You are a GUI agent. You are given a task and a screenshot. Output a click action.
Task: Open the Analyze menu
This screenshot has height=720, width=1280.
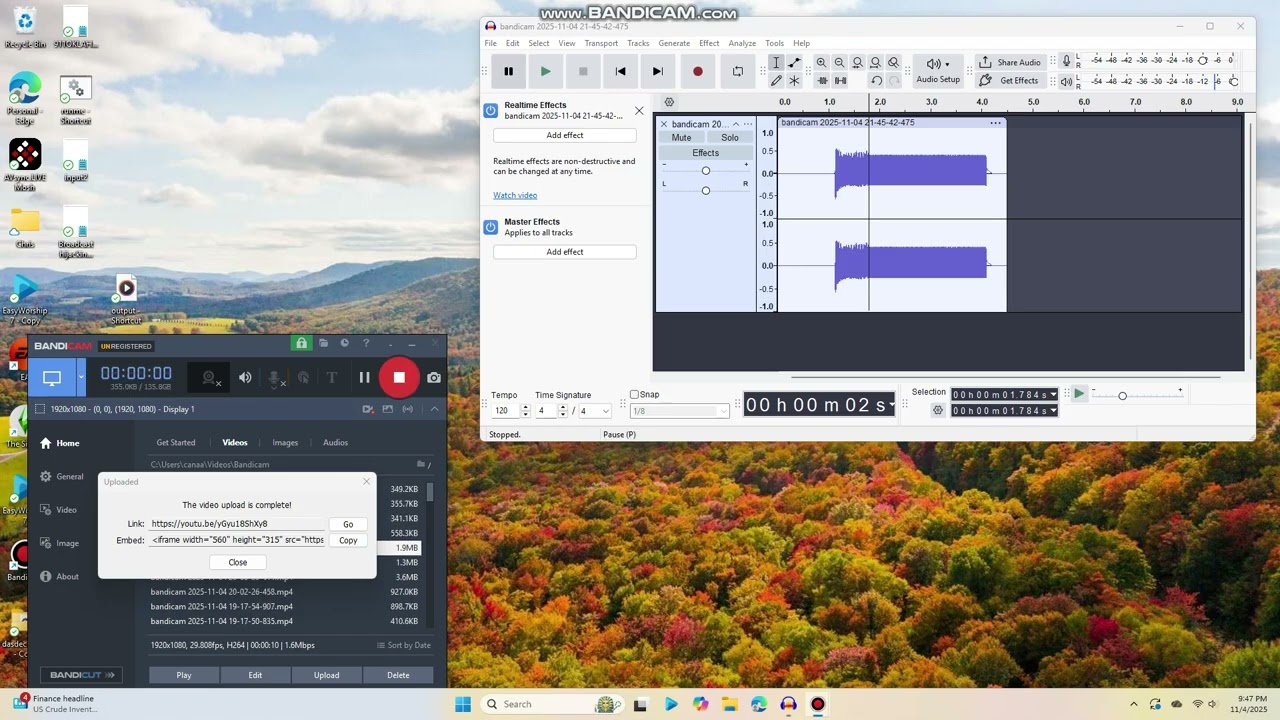pyautogui.click(x=742, y=43)
